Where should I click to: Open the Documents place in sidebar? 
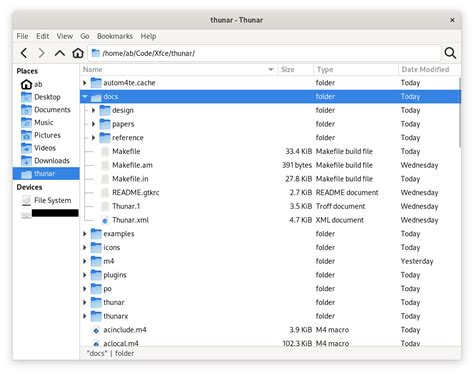pos(46,110)
